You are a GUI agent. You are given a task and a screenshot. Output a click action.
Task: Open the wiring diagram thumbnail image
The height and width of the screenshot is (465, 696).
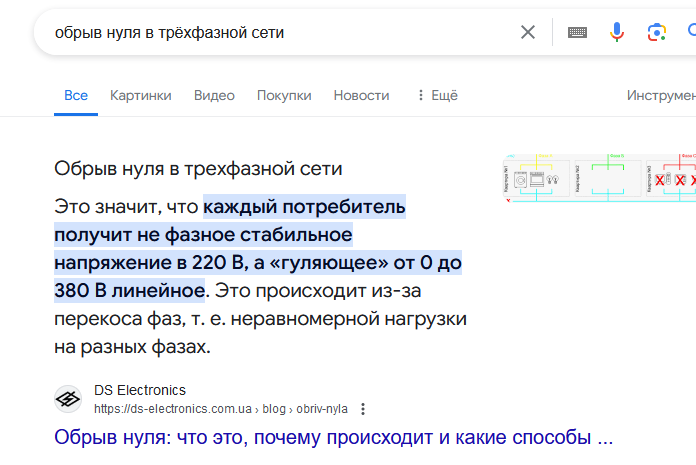[x=600, y=180]
